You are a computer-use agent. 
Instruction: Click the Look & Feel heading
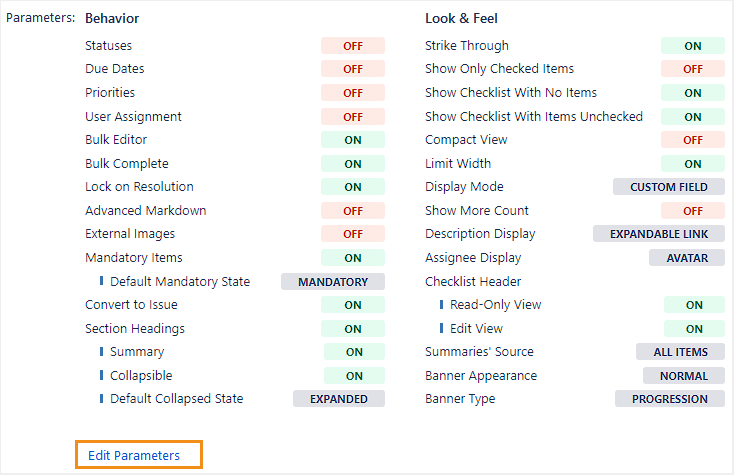pos(461,19)
